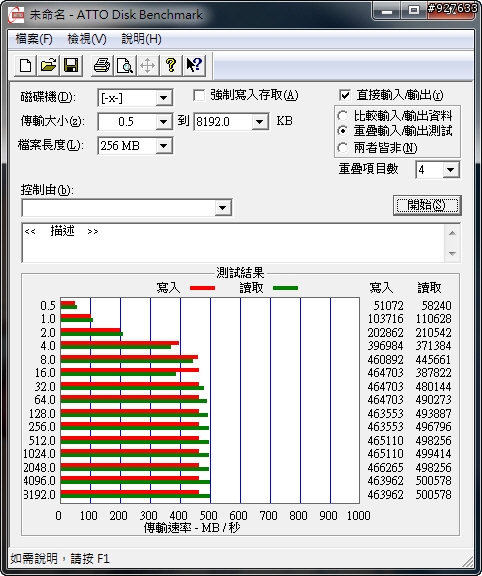Image resolution: width=482 pixels, height=576 pixels.
Task: Print results using the printer icon
Action: pyautogui.click(x=102, y=66)
